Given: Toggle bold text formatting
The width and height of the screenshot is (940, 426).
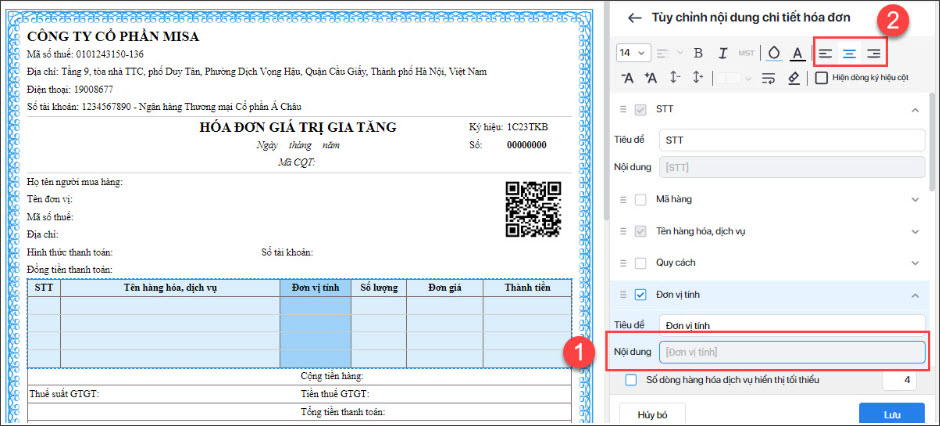Looking at the screenshot, I should (697, 53).
